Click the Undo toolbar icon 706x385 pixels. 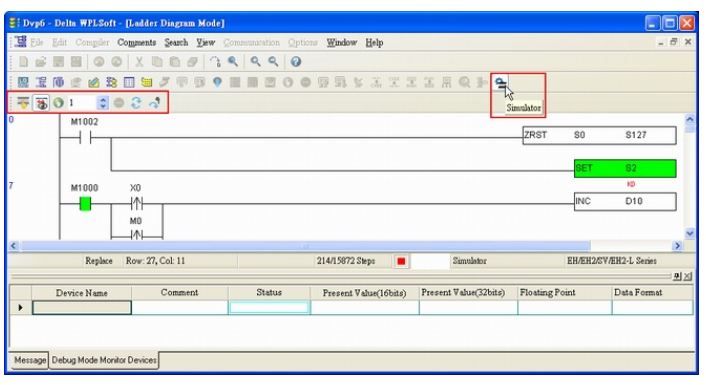[x=99, y=62]
